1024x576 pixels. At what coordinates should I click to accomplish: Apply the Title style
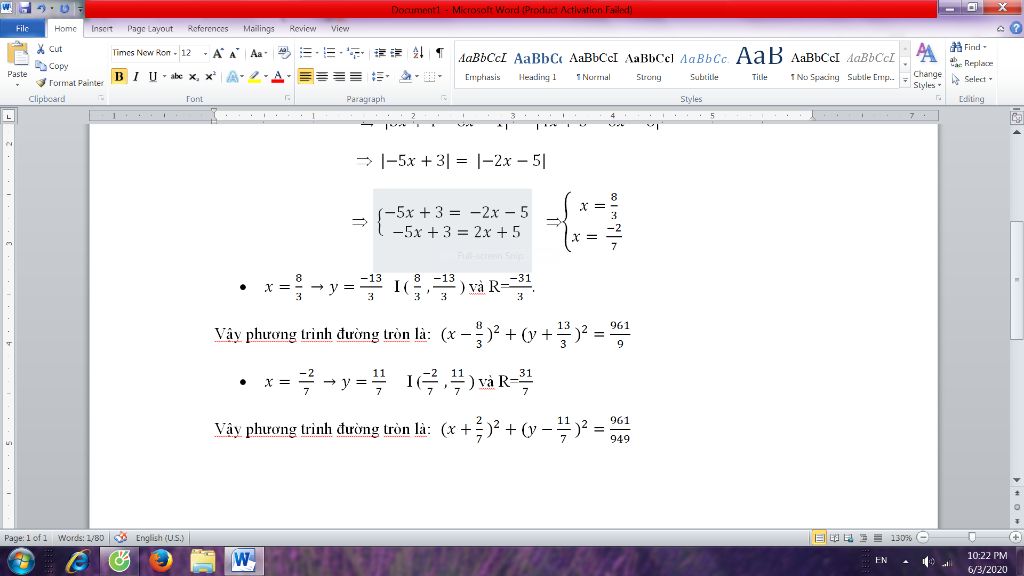pos(759,65)
